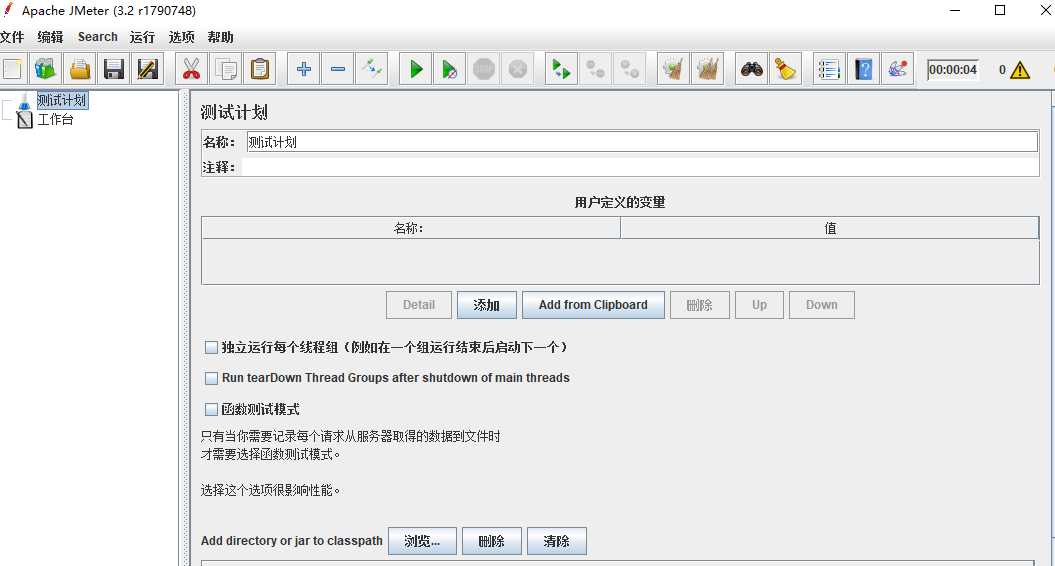
Task: Select 测试计划 node in tree
Action: click(62, 100)
